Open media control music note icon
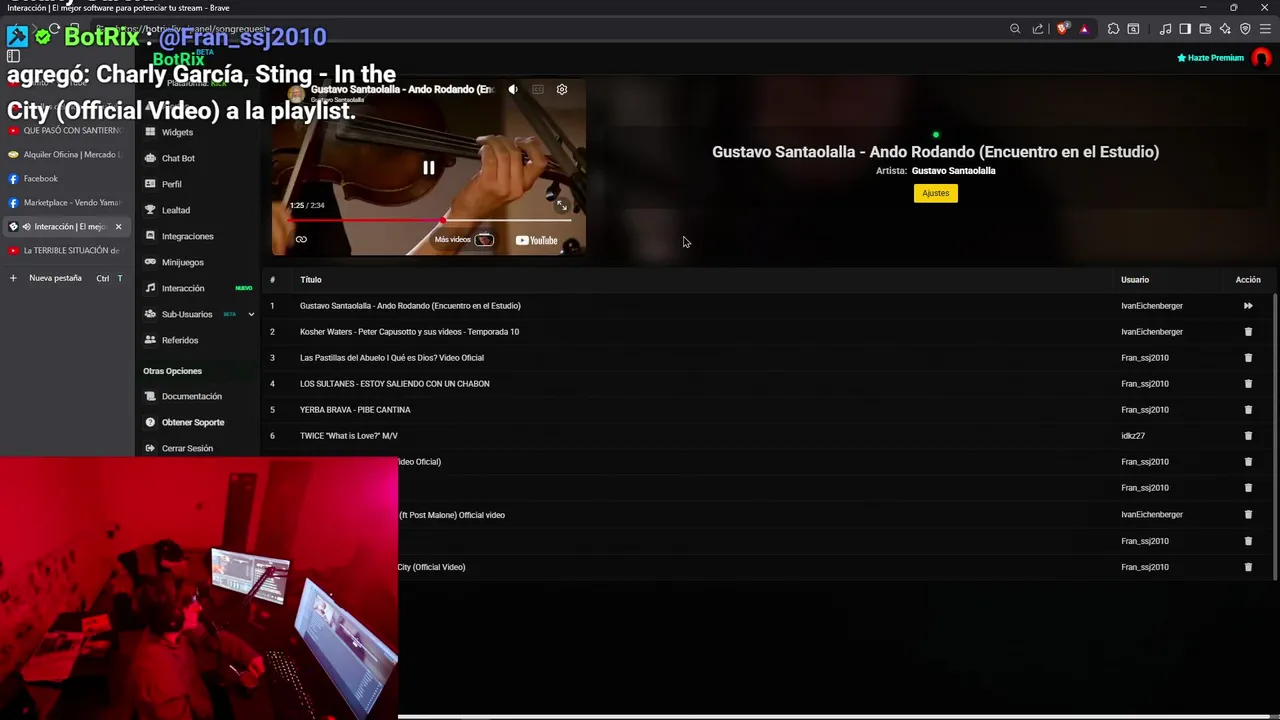Viewport: 1280px width, 720px height. pyautogui.click(x=1165, y=29)
